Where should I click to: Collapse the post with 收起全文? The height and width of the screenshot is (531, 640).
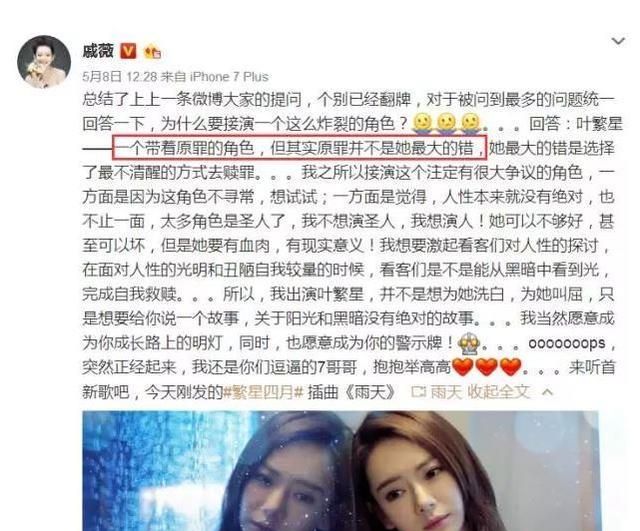[x=498, y=392]
